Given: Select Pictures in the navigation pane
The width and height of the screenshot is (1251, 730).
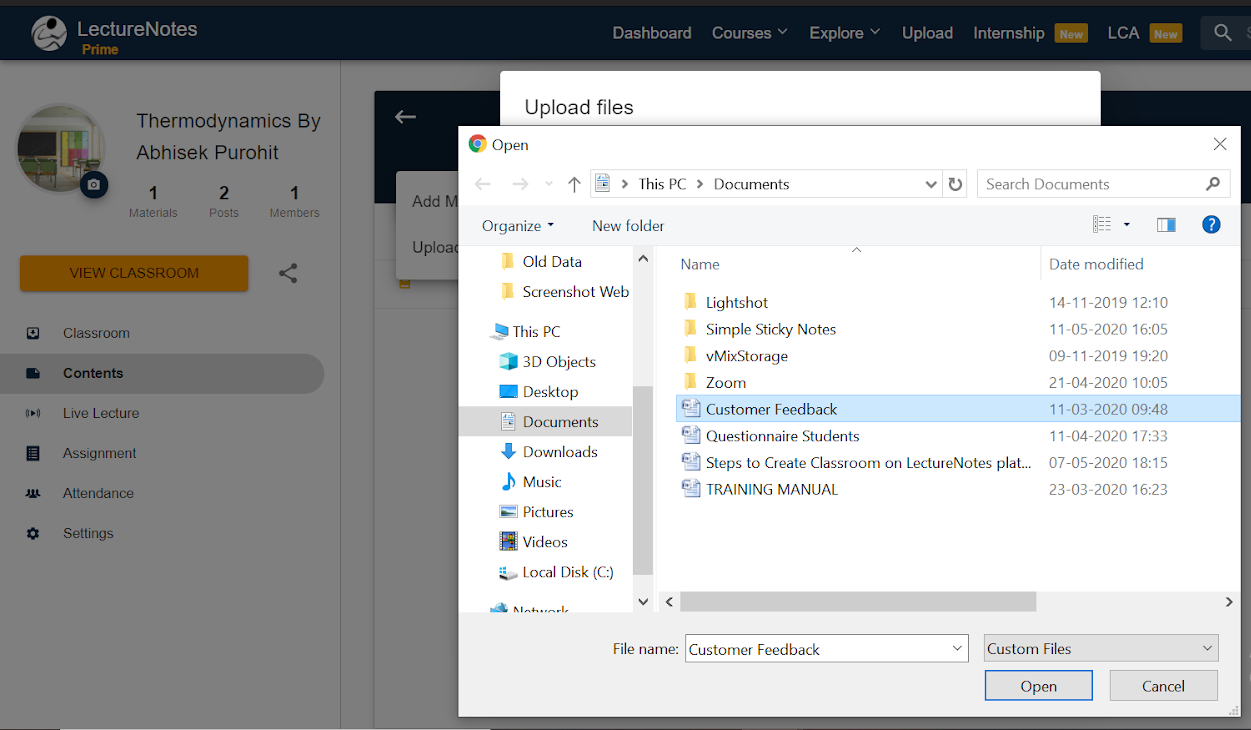Looking at the screenshot, I should pos(536,512).
